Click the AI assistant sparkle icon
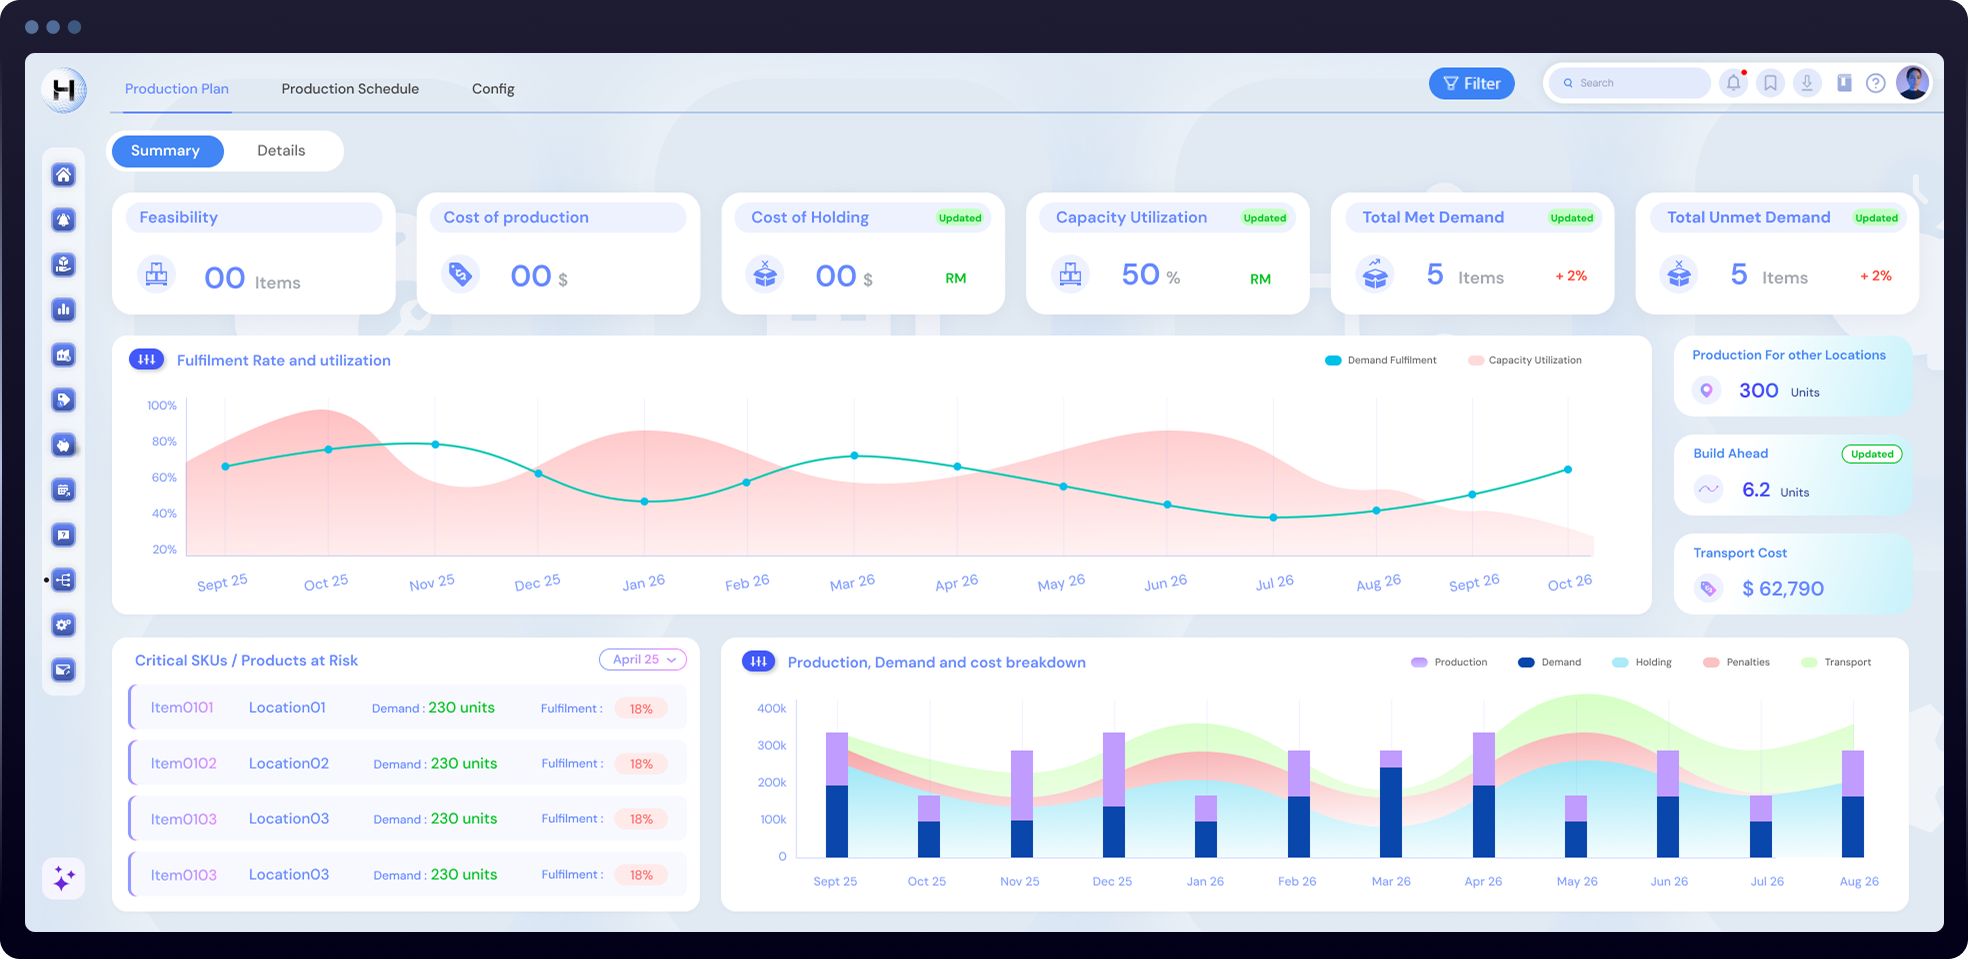1968x959 pixels. coord(64,878)
